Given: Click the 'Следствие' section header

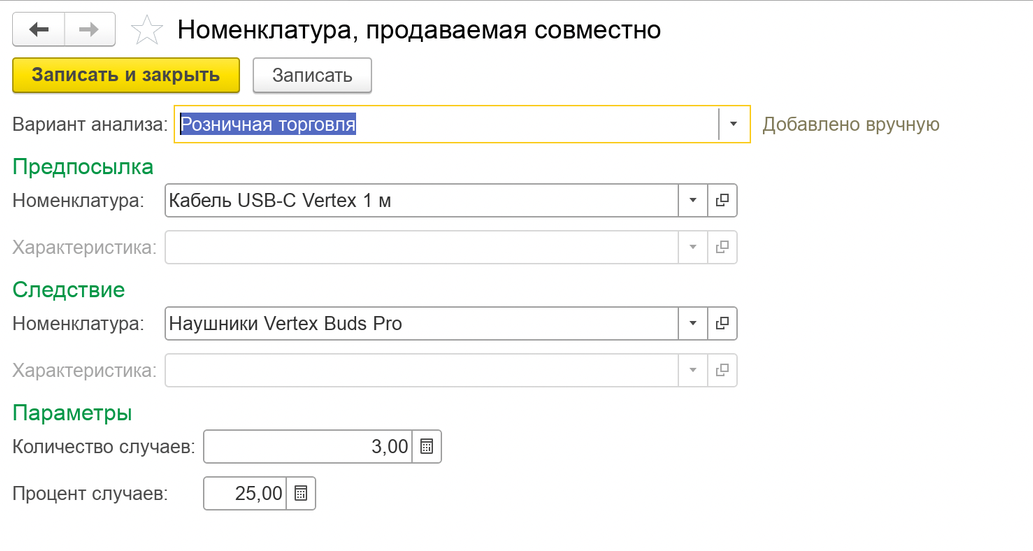Looking at the screenshot, I should 69,290.
